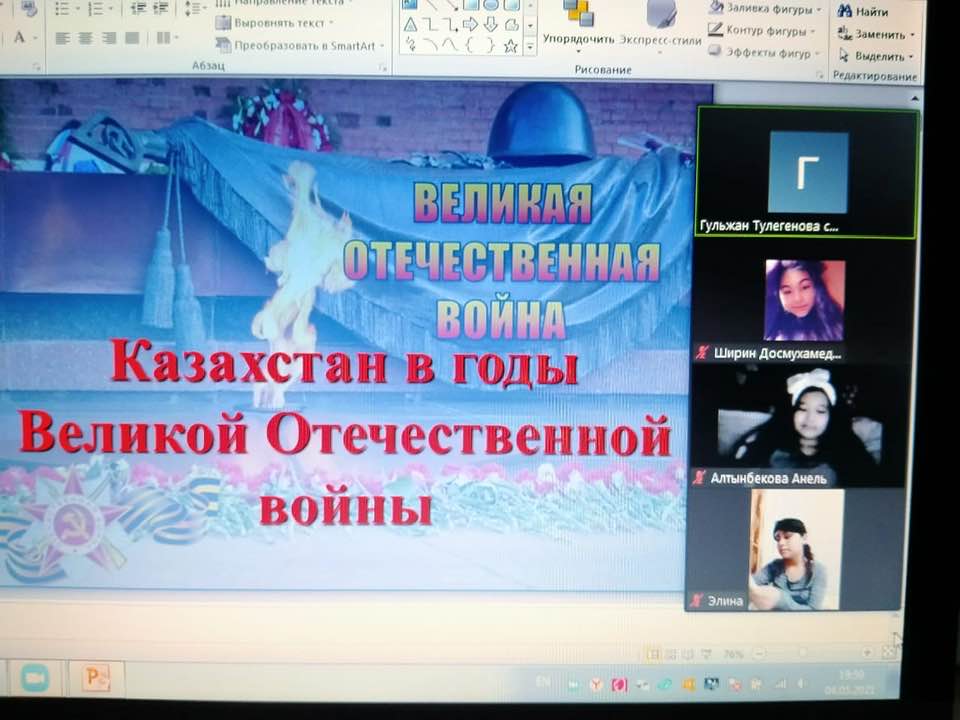Click the zoom out minus button

click(759, 653)
